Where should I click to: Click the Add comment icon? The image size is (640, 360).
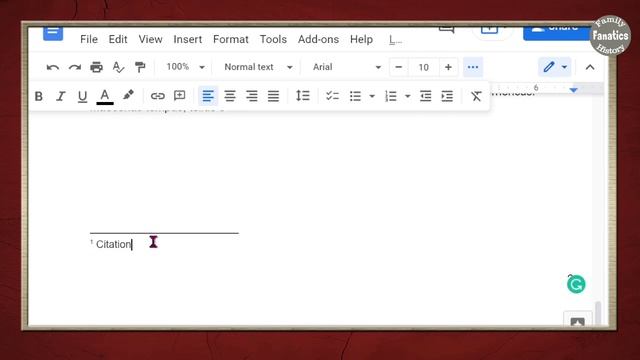(x=180, y=96)
